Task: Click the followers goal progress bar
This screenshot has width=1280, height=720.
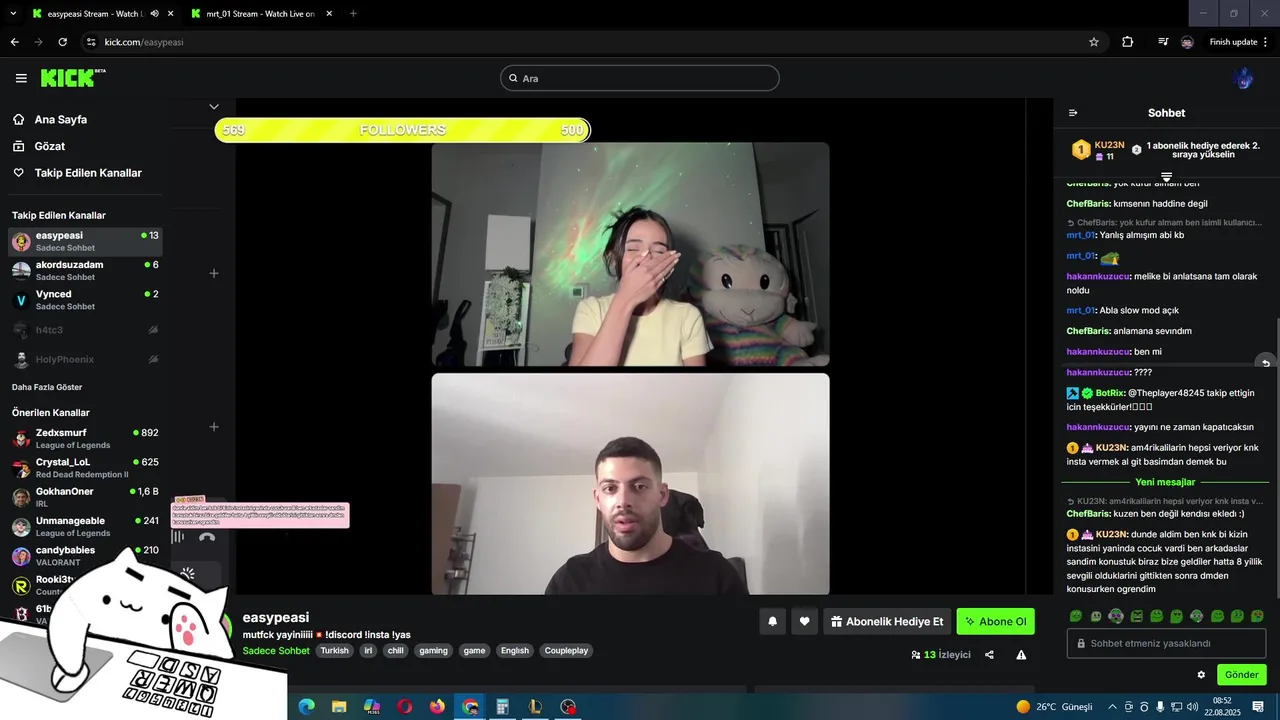Action: (402, 130)
